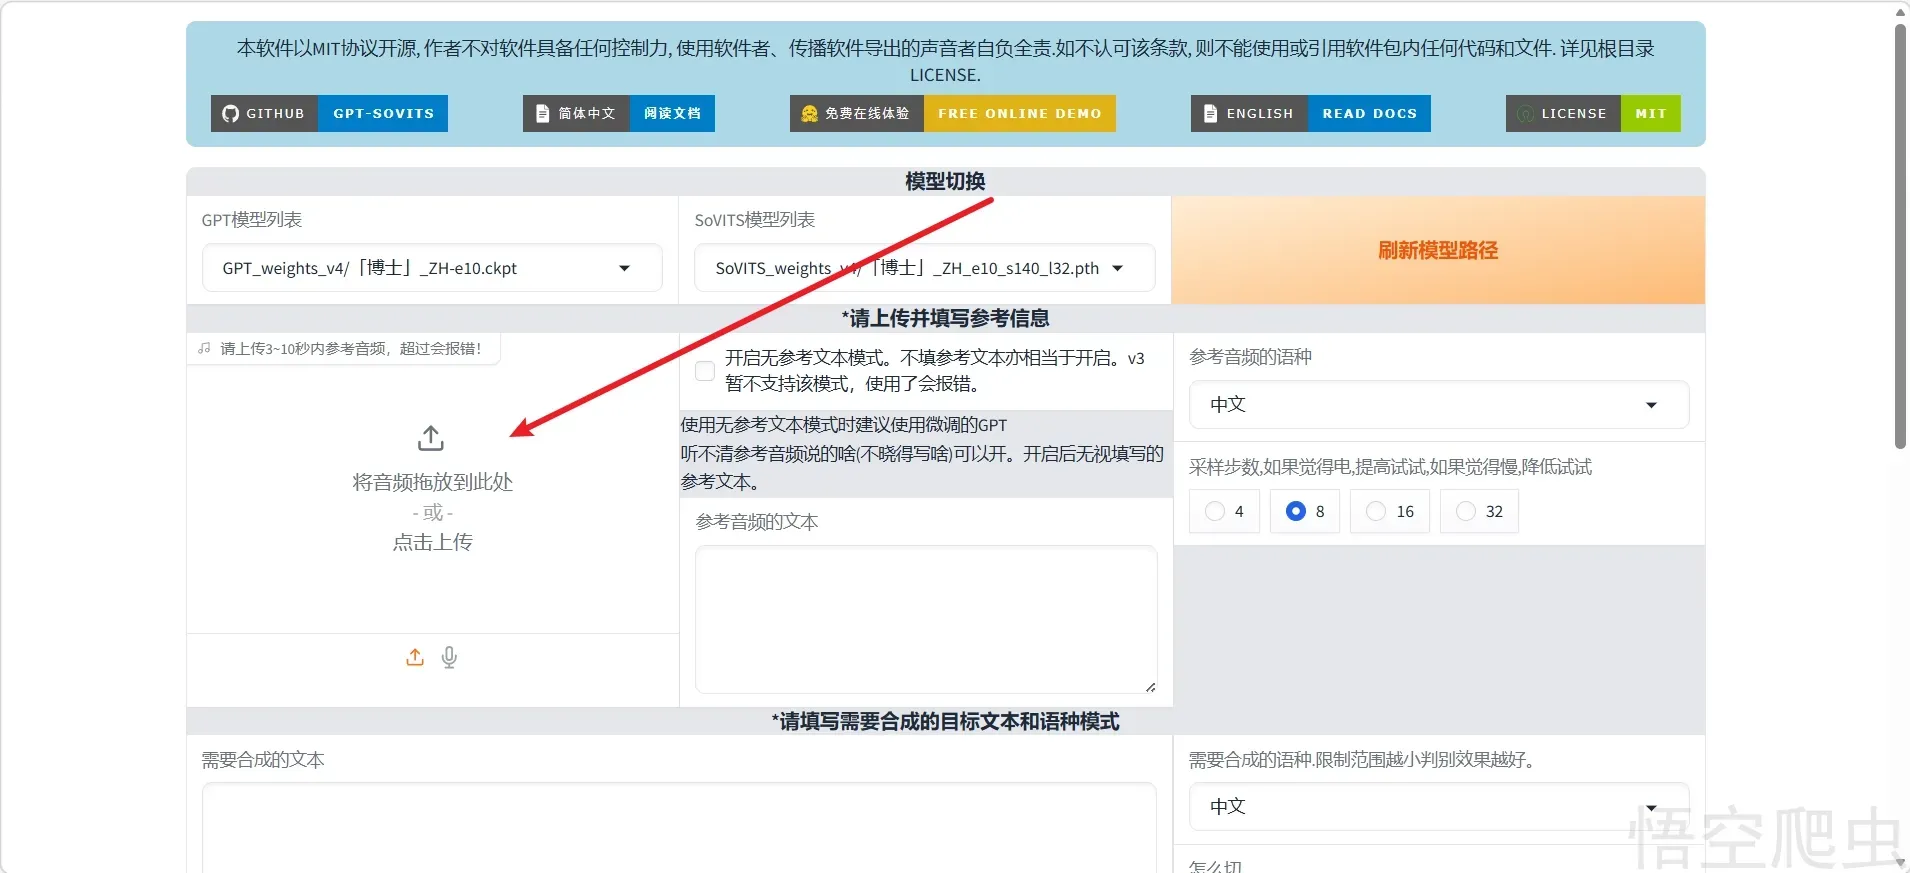Select sampling steps 8 radio button
The image size is (1910, 873).
[1296, 511]
